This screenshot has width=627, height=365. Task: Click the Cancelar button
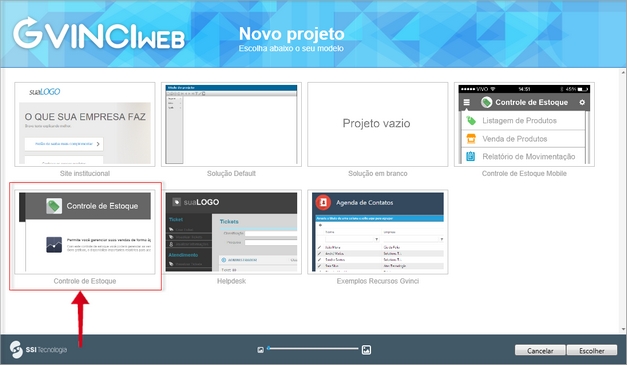point(540,351)
